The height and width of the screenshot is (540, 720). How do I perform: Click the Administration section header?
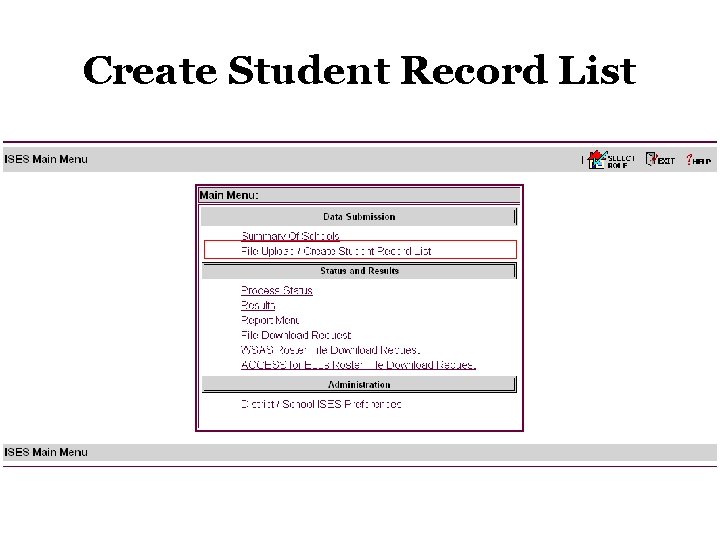[359, 384]
